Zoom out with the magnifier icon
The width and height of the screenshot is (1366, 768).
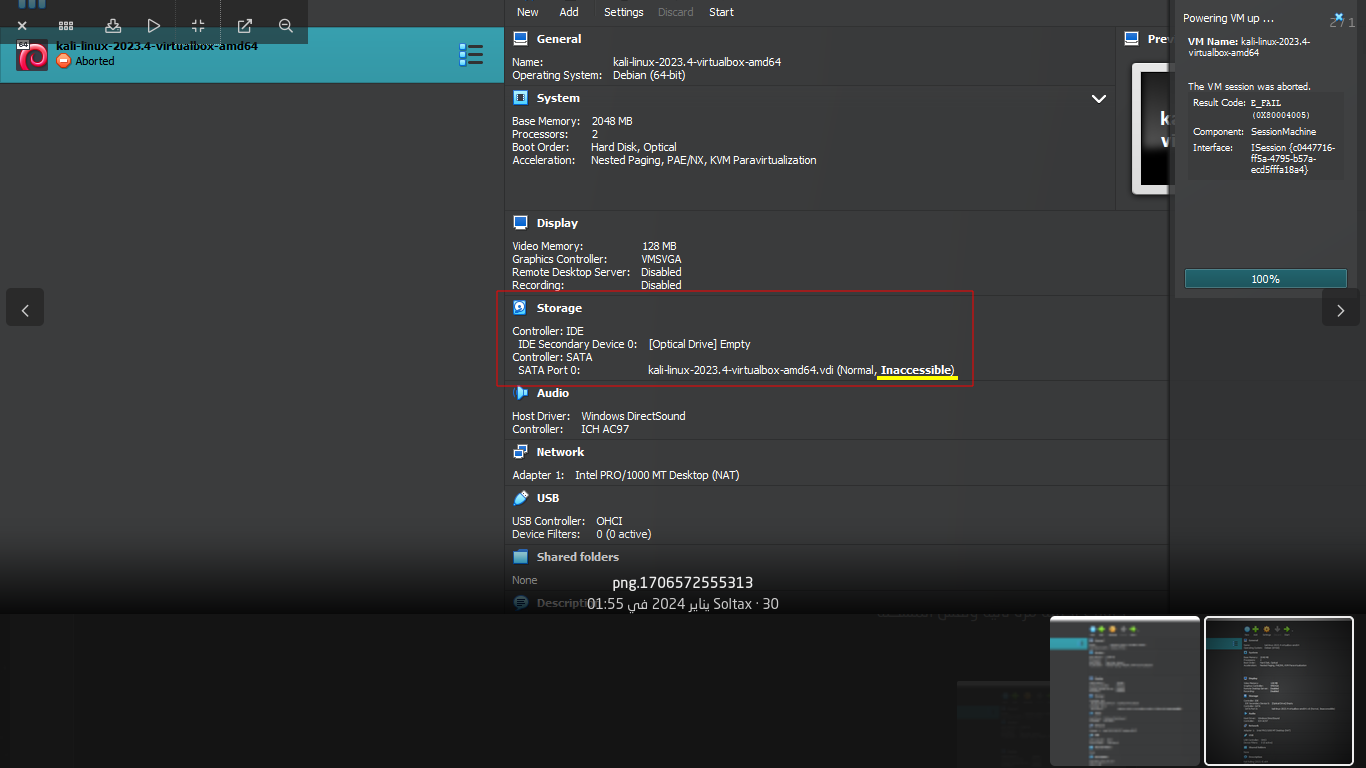coord(286,26)
